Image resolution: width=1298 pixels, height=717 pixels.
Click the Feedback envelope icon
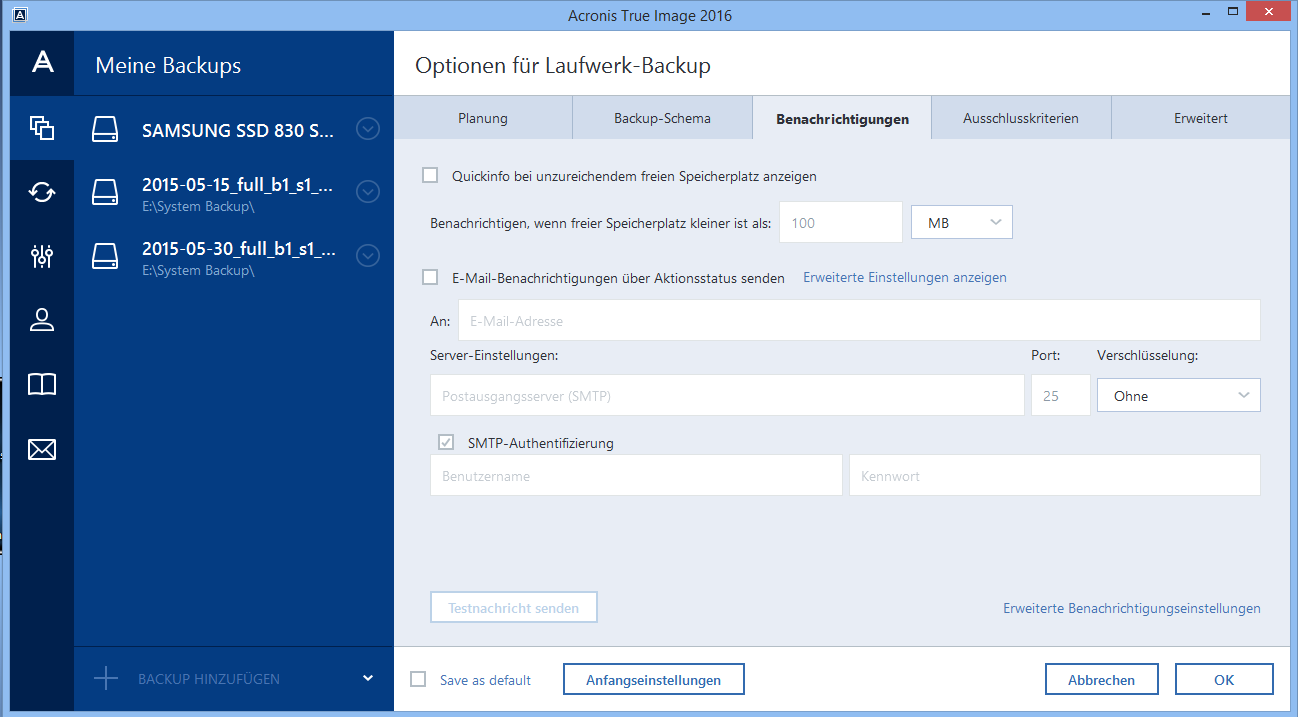pos(41,450)
